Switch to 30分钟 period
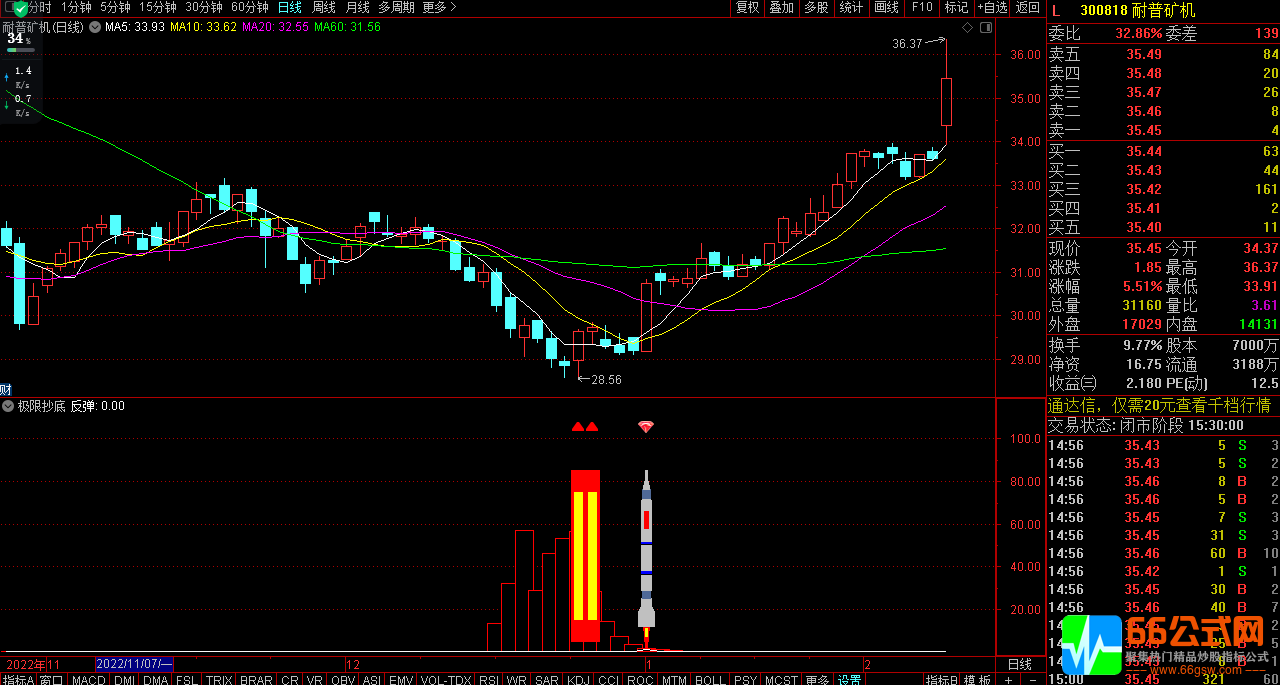1280x685 pixels. pyautogui.click(x=204, y=7)
